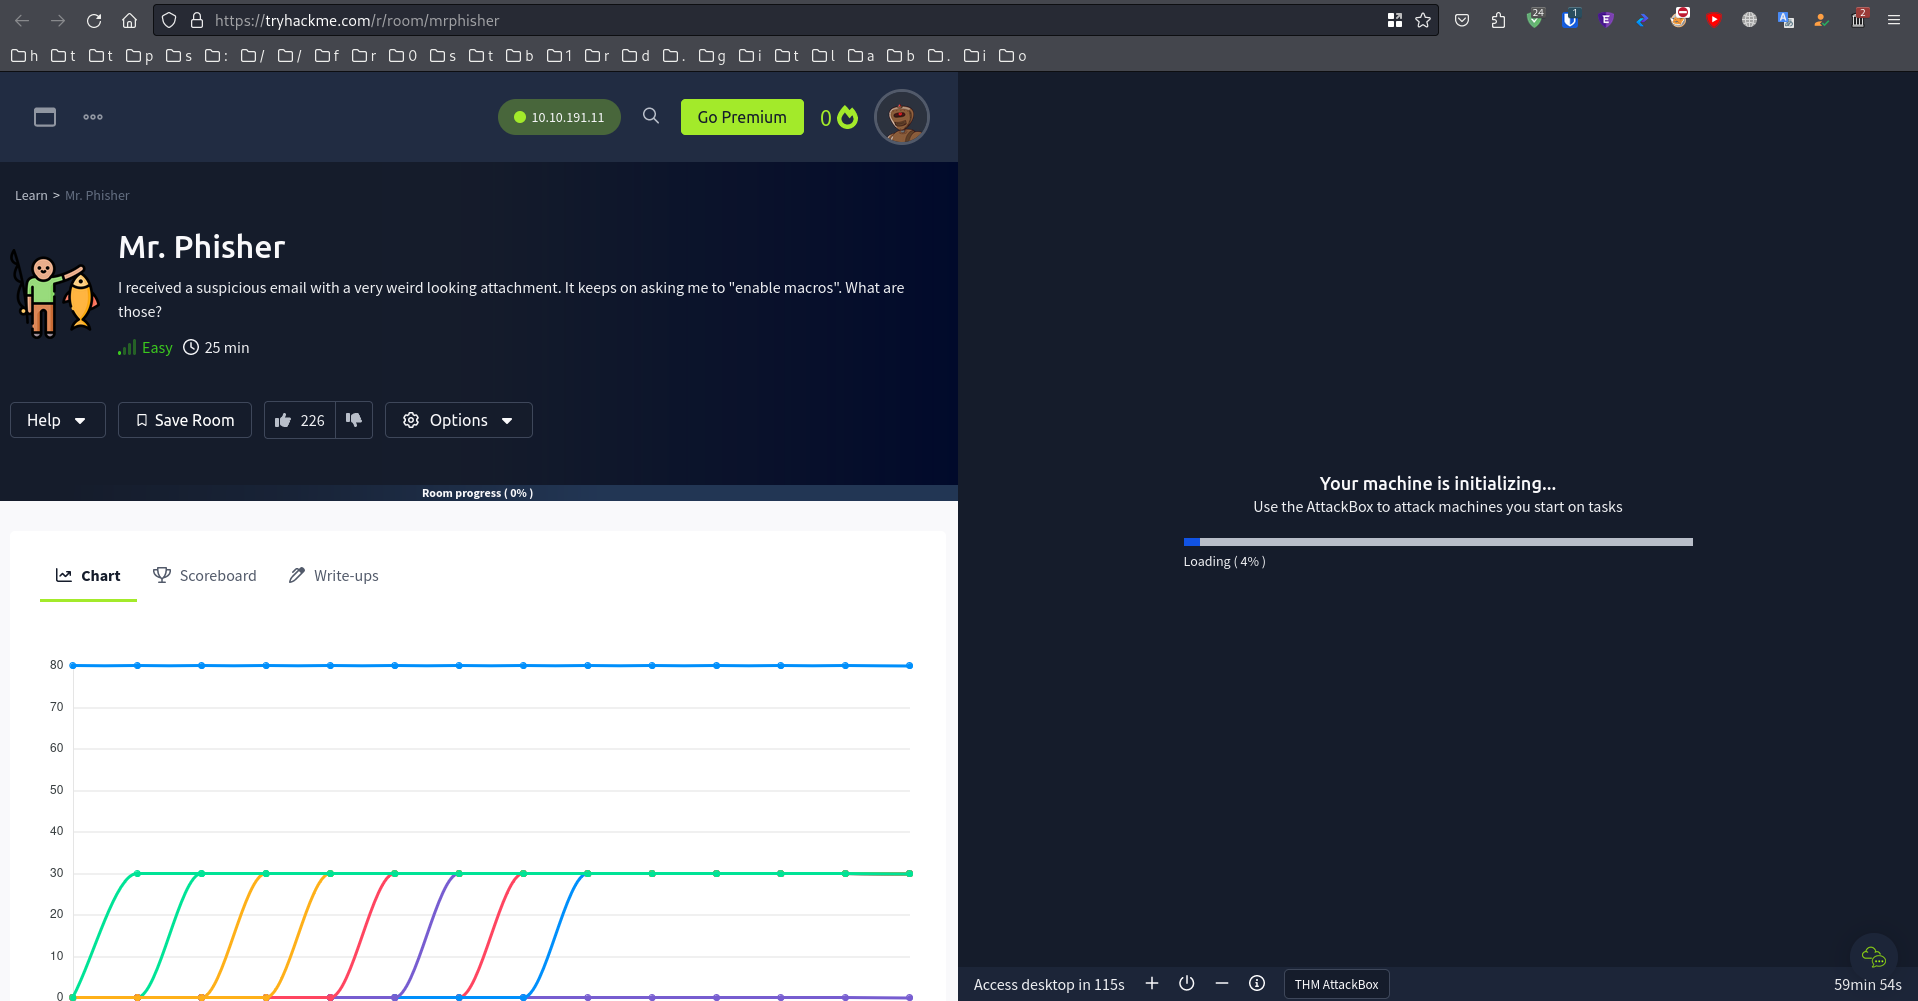Screen dimensions: 1918x1001
Task: Click the split-view window icon
Action: pos(45,117)
